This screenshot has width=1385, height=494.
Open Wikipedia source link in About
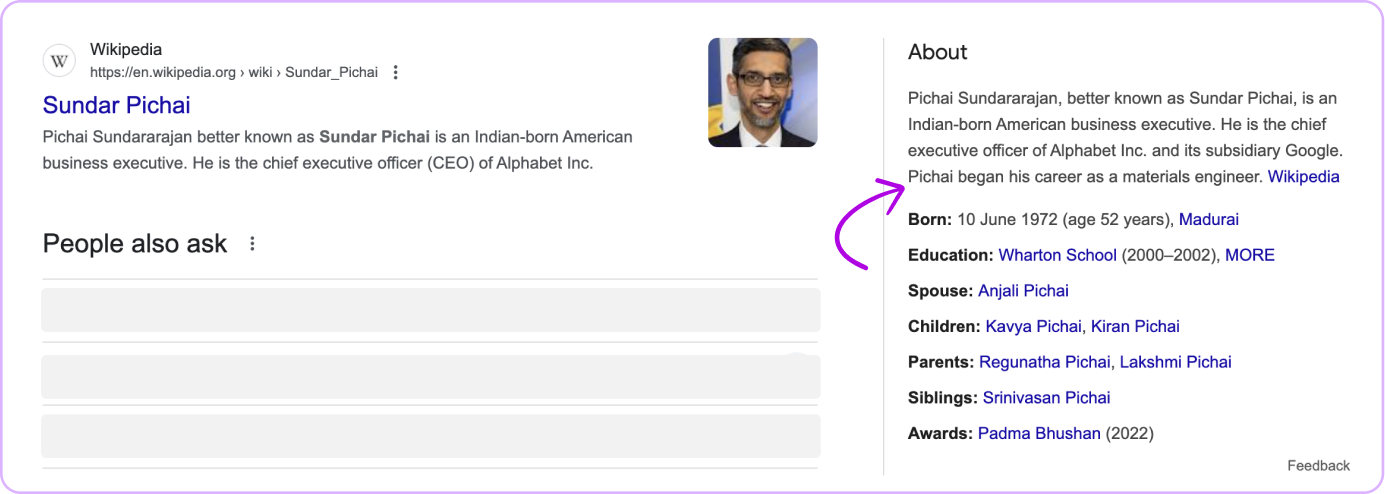(1303, 177)
